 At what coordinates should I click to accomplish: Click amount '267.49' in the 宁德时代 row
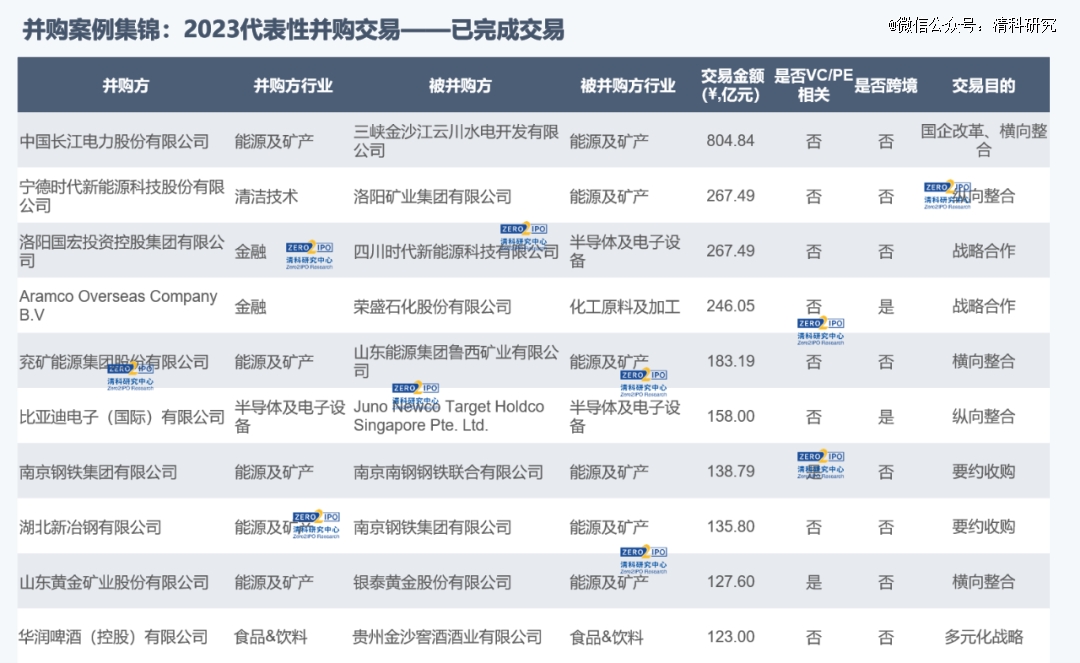[x=730, y=196]
